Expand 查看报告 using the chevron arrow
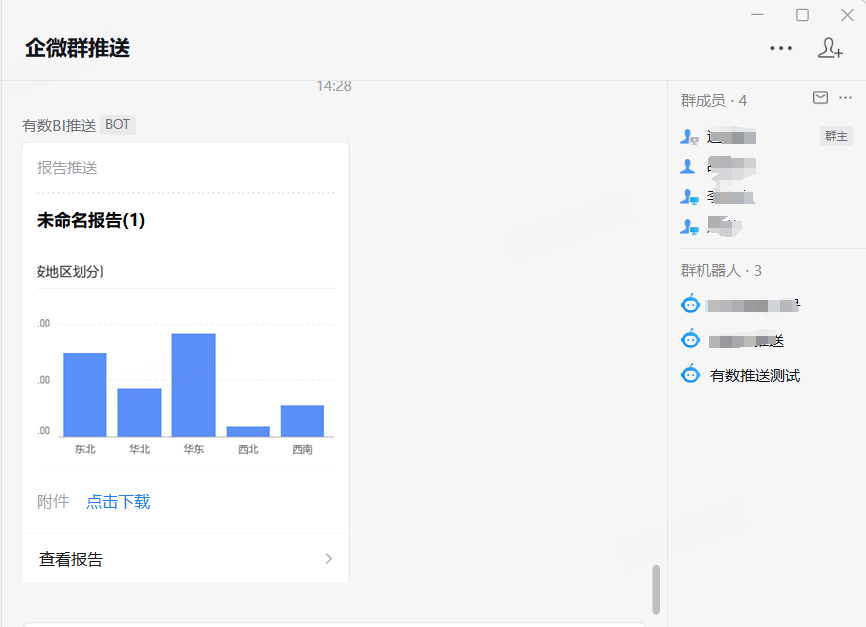The height and width of the screenshot is (627, 866). [x=328, y=559]
